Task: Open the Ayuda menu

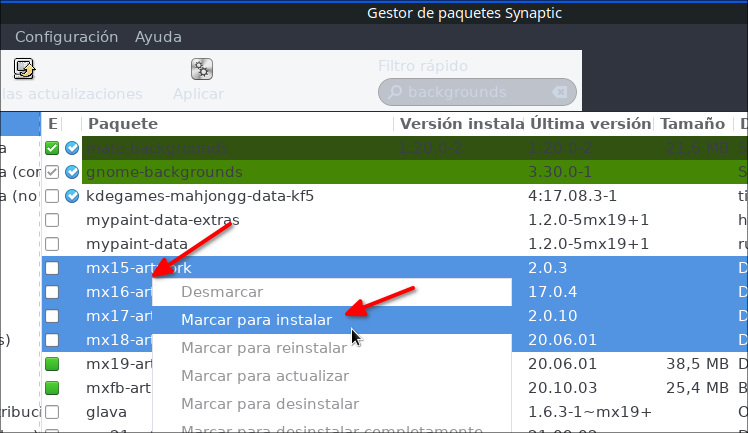Action: point(158,37)
